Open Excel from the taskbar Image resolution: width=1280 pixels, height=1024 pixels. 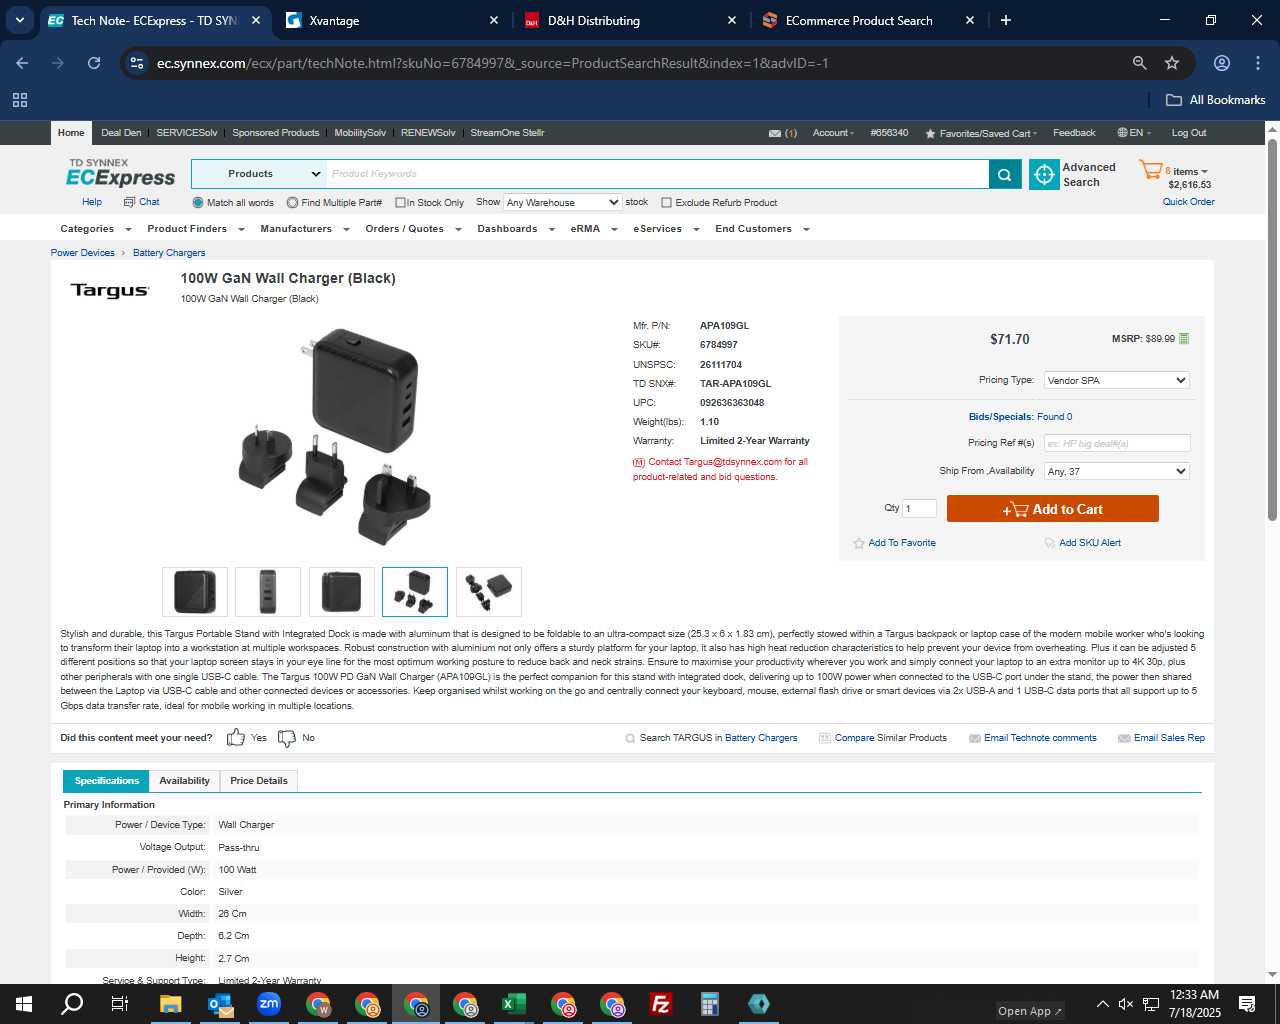tap(514, 1004)
